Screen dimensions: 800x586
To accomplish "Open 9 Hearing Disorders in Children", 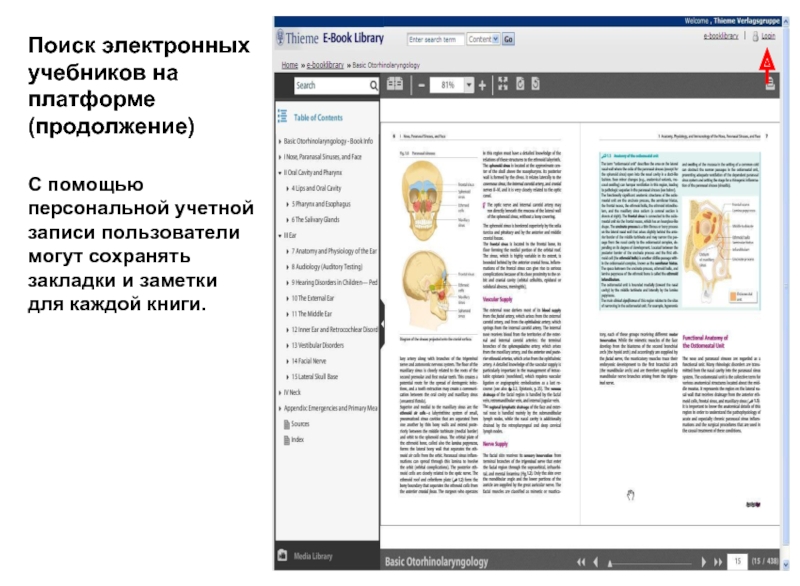I will pos(334,283).
